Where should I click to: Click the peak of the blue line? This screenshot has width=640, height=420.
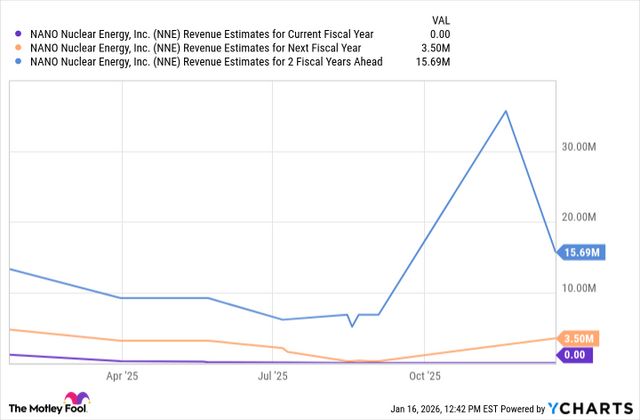coord(506,111)
